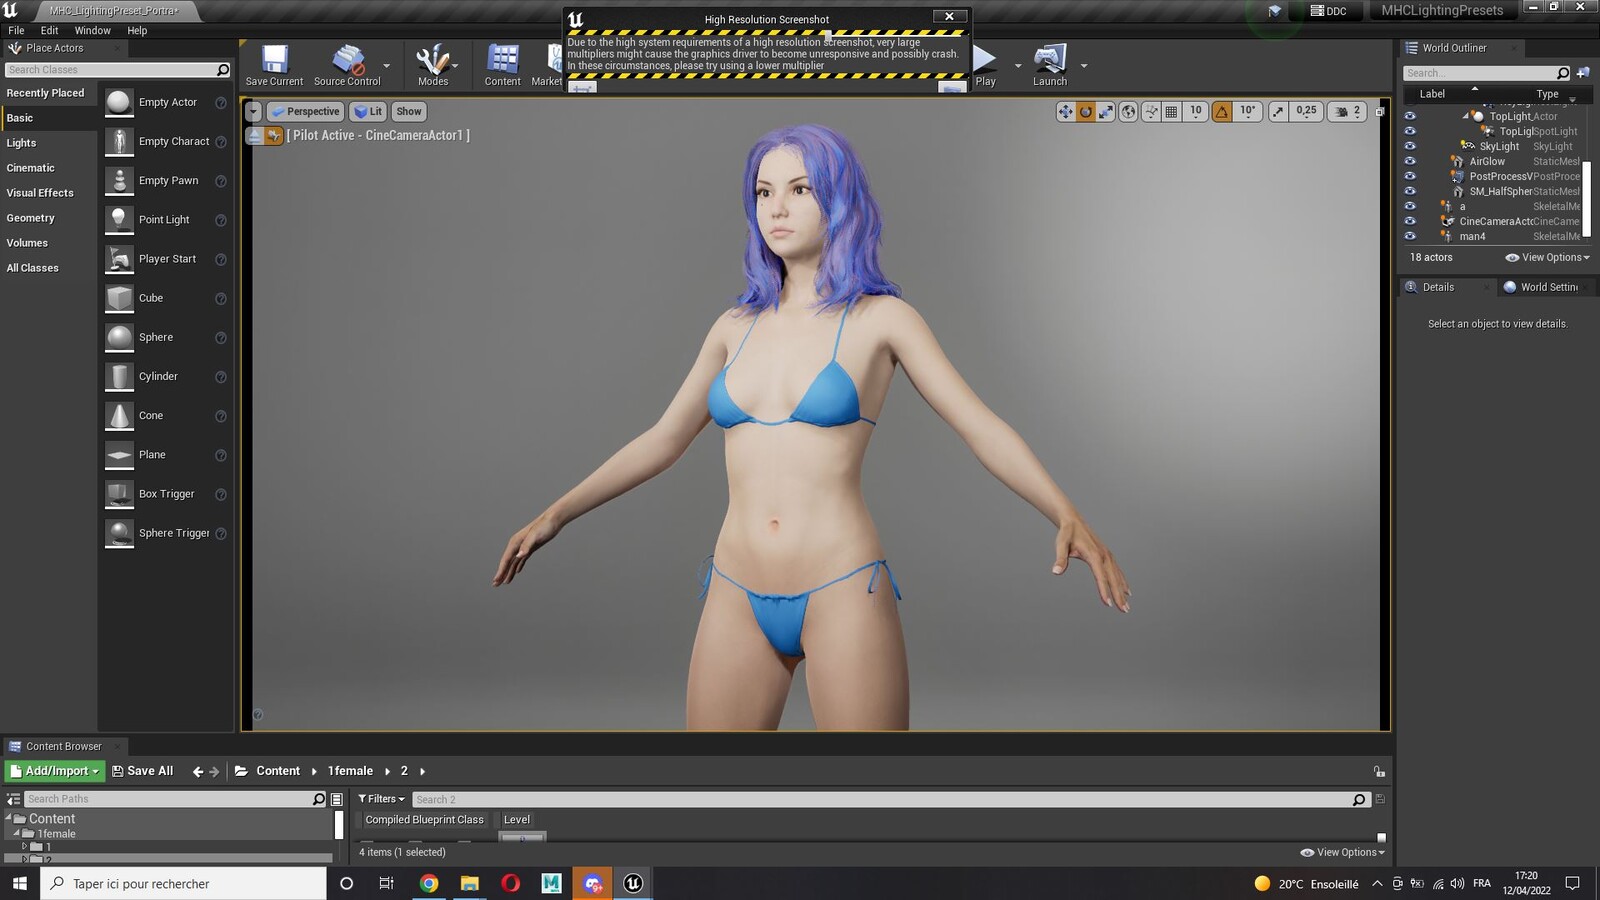Click the Lit view mode button
This screenshot has width=1600, height=900.
click(x=368, y=112)
